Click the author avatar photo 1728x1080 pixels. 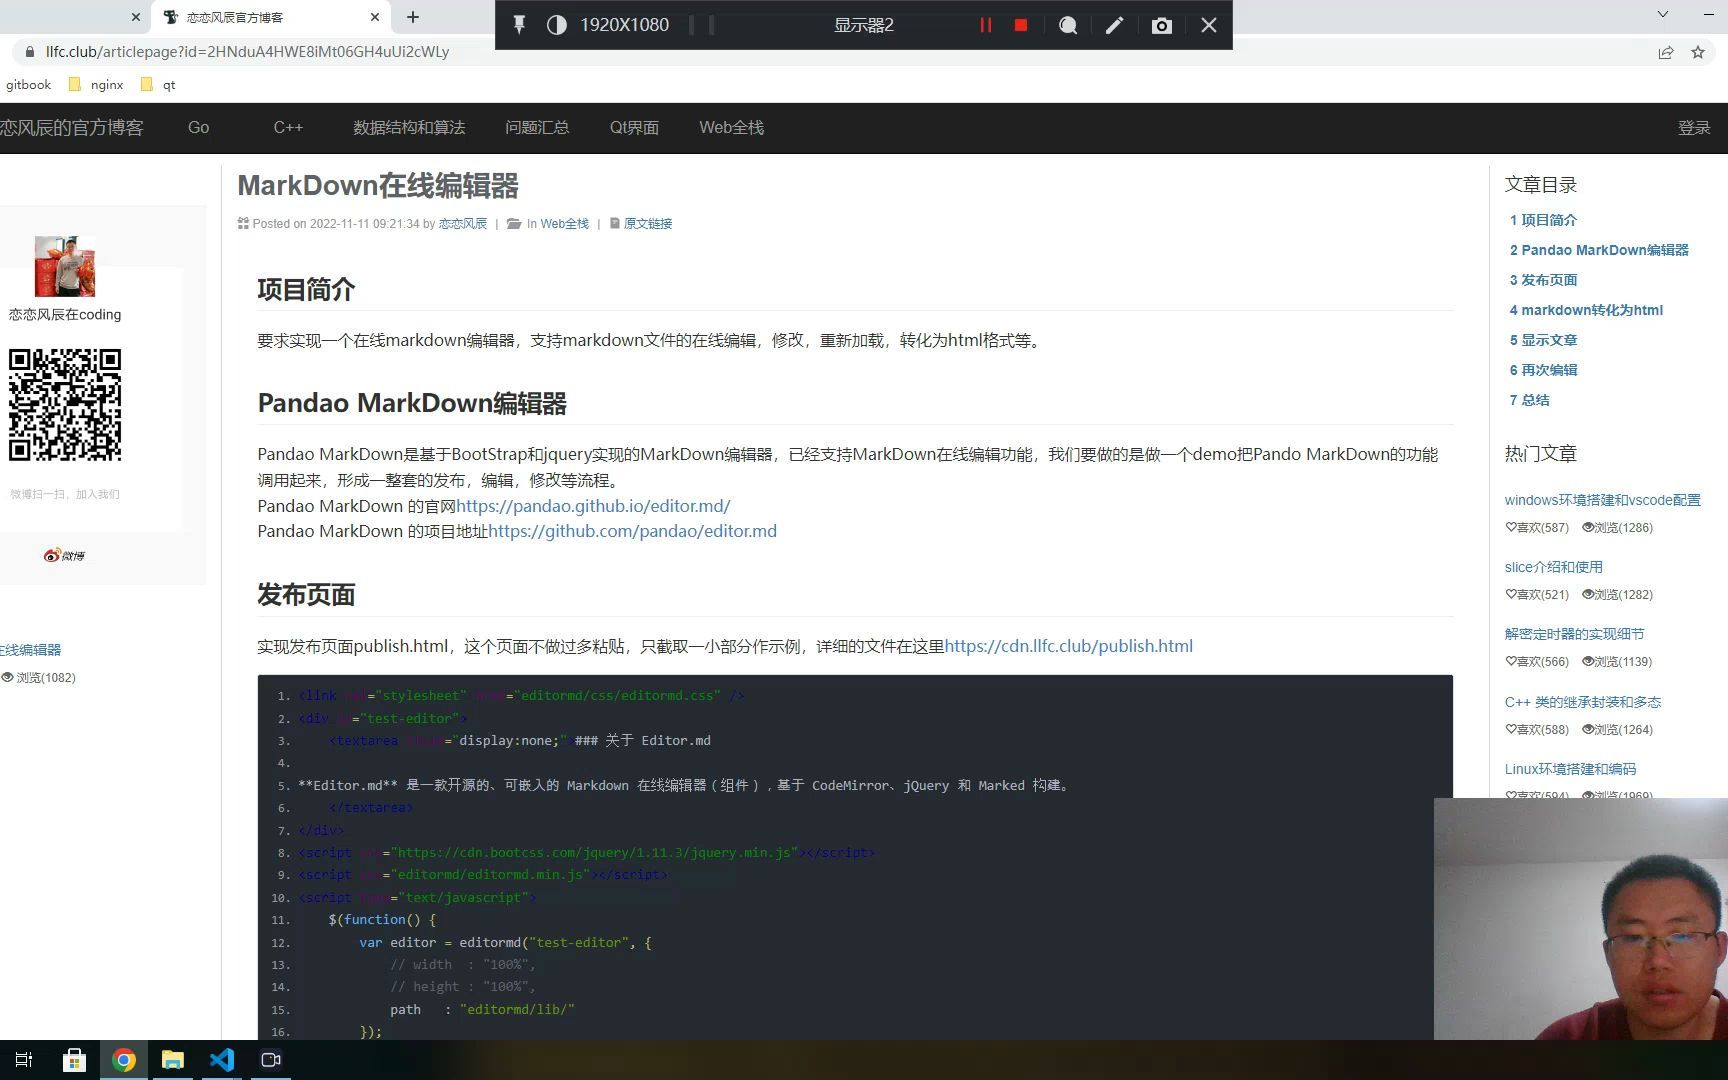[x=65, y=266]
